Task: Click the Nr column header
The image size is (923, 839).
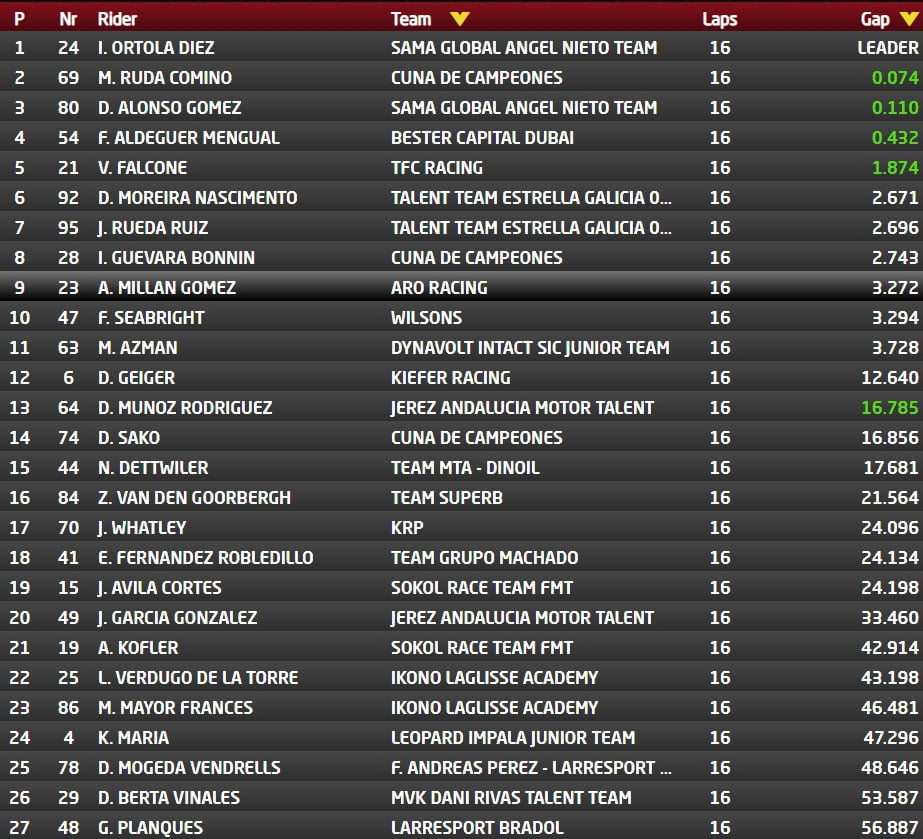Action: pos(68,18)
